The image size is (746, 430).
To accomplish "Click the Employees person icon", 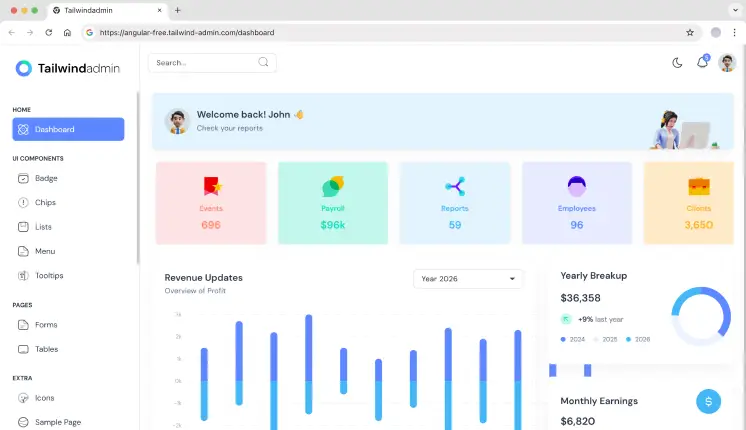I will [x=577, y=186].
